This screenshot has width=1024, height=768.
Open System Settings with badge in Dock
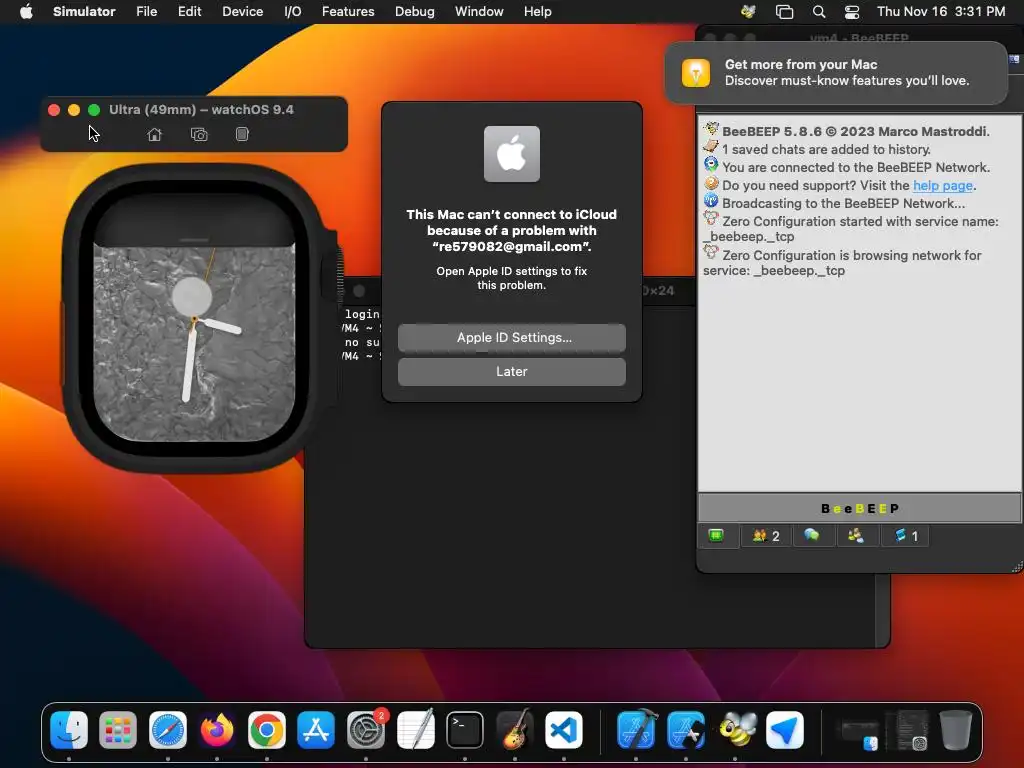(x=366, y=729)
